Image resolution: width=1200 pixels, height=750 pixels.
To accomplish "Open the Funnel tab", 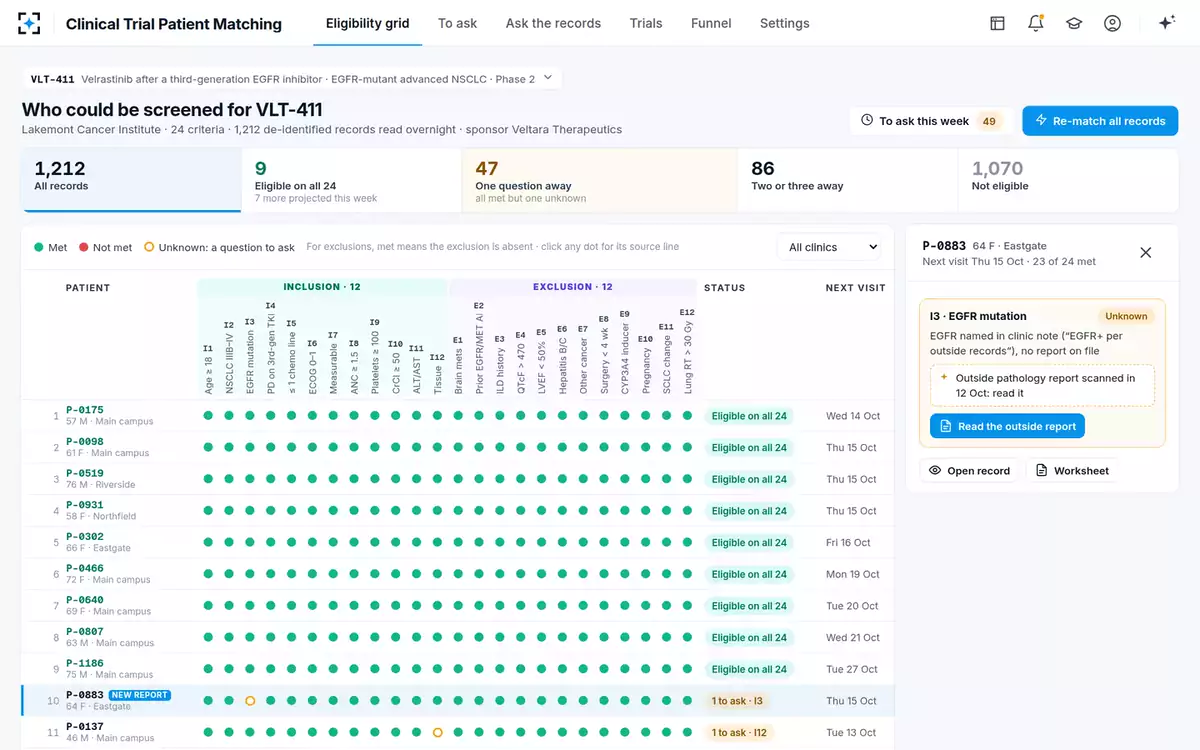I will click(711, 23).
